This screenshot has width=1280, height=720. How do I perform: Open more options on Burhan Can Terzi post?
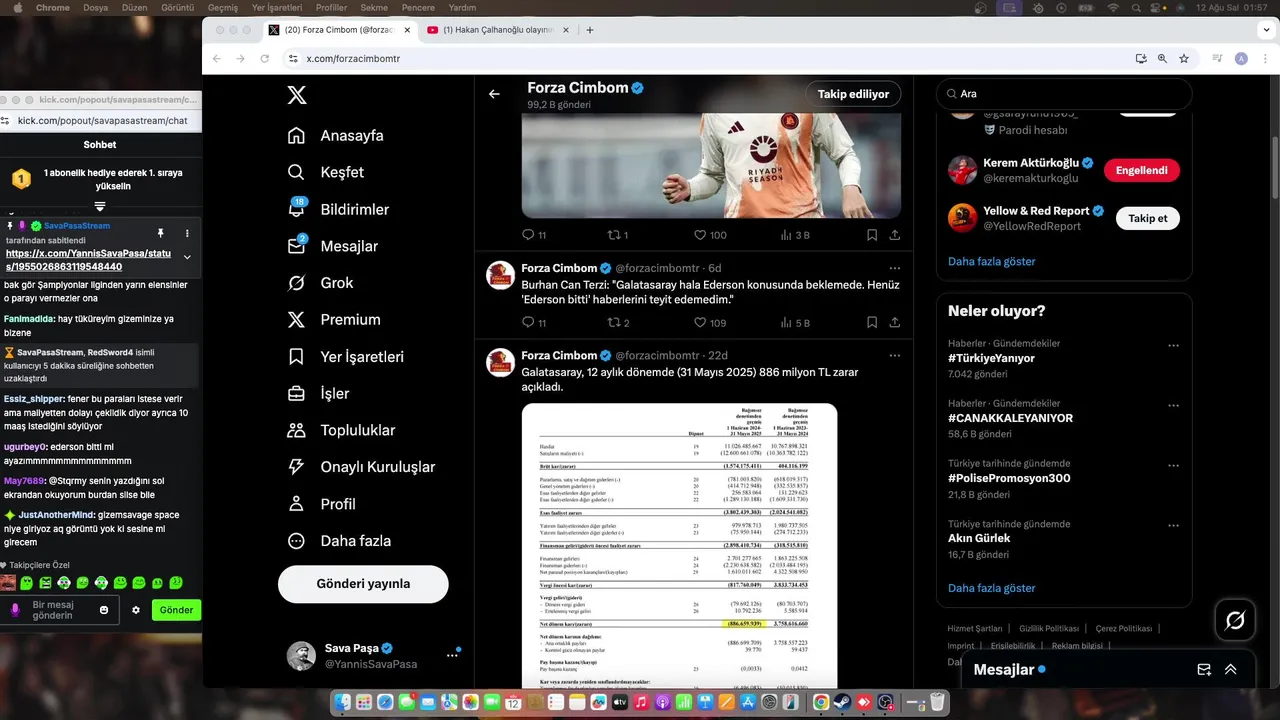895,268
